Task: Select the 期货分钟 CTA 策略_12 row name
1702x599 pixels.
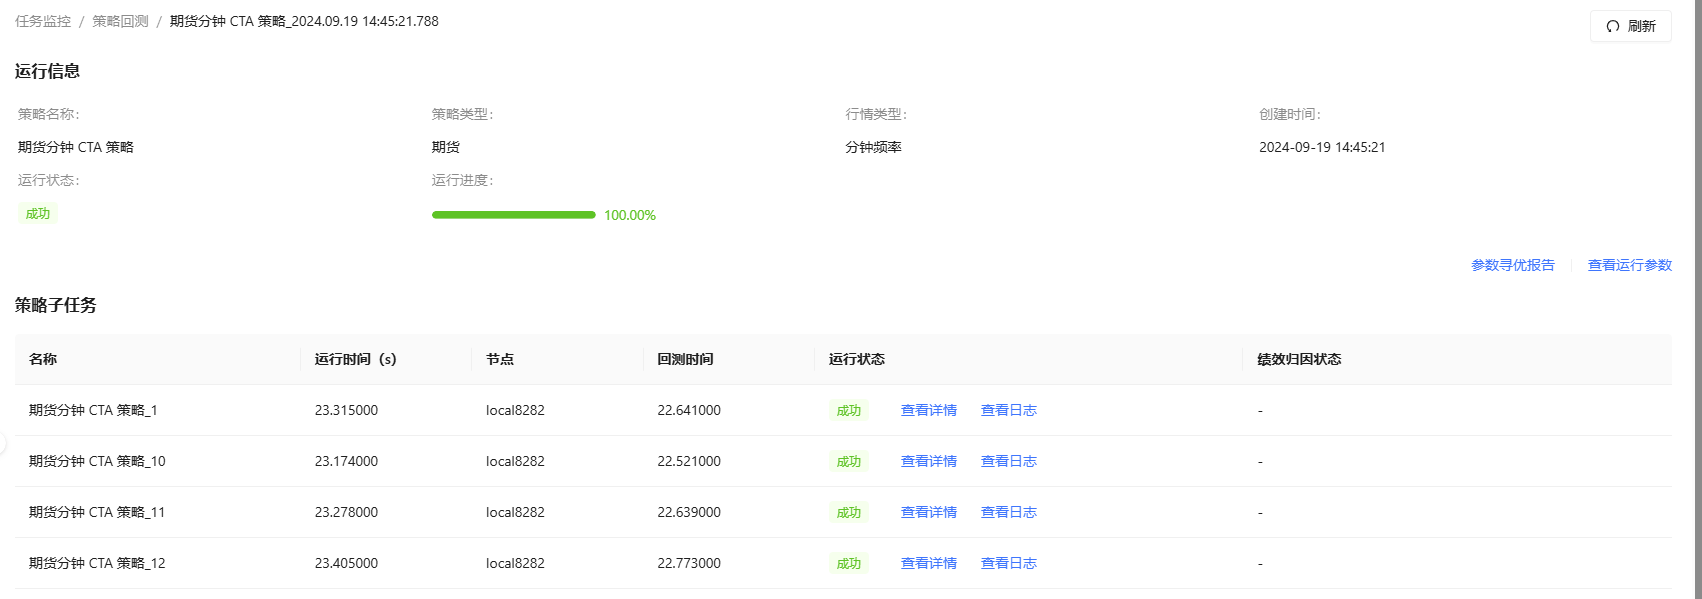Action: point(97,563)
